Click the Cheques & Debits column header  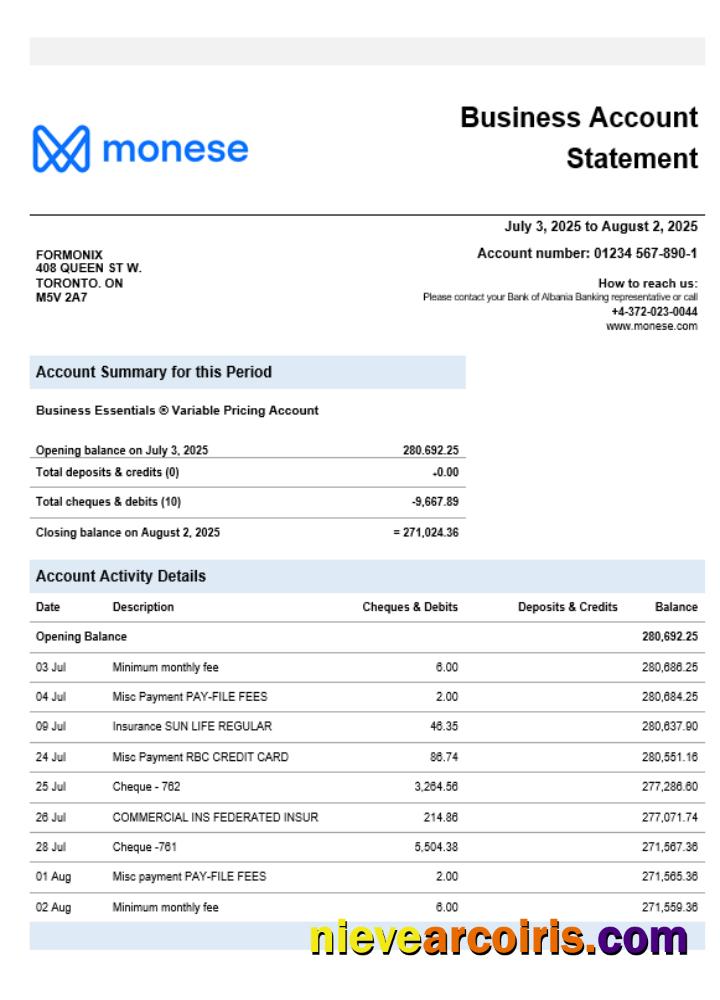(x=410, y=607)
